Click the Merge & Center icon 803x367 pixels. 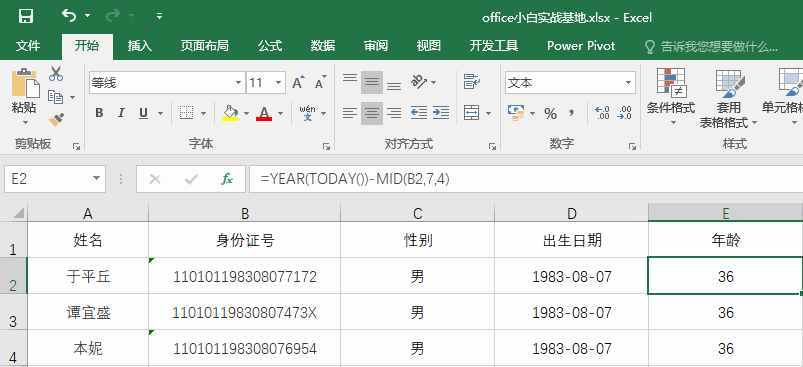point(472,113)
